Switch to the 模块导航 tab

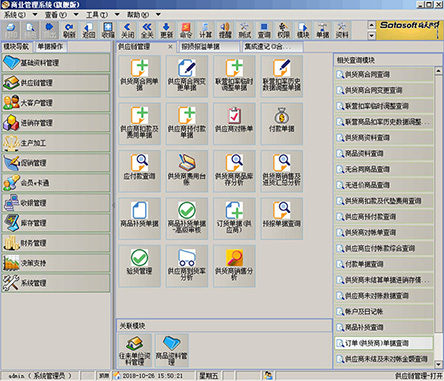click(17, 47)
